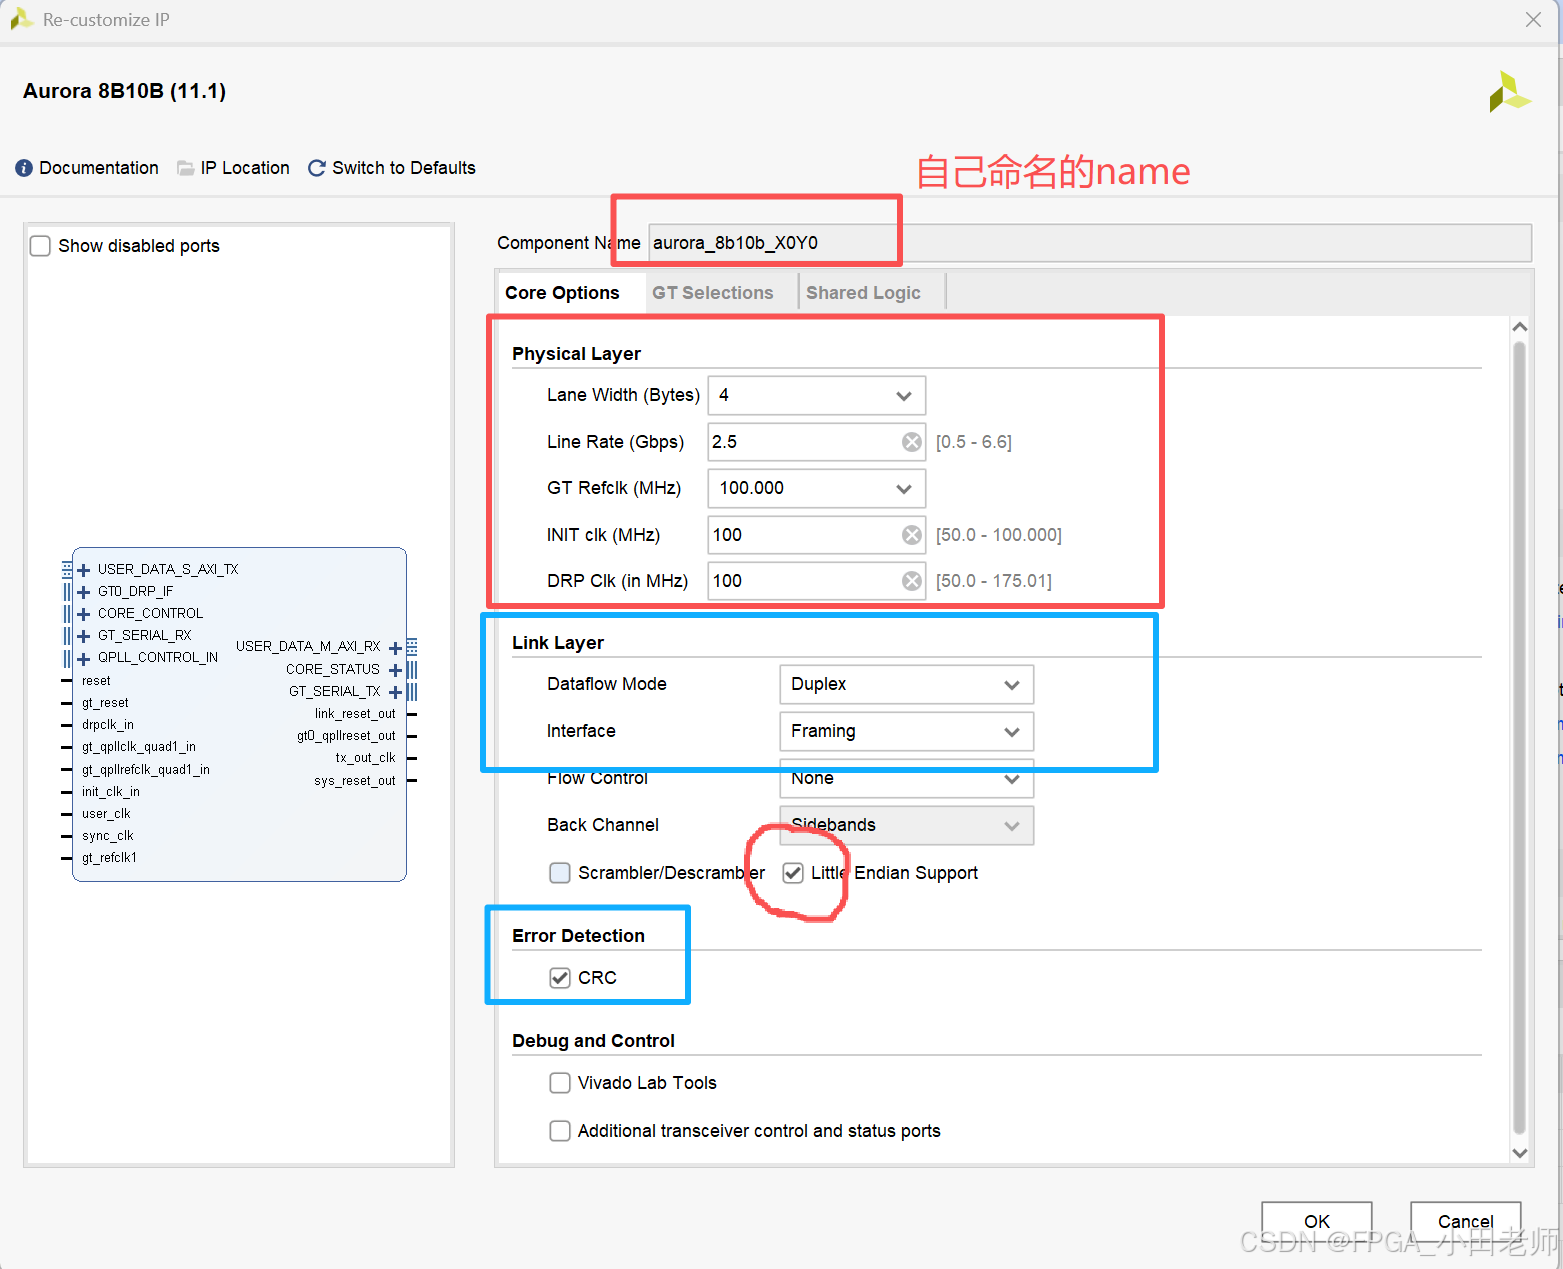Viewport: 1563px width, 1269px height.
Task: Click the vertical scrollbar thumb in options panel
Action: tap(1520, 738)
